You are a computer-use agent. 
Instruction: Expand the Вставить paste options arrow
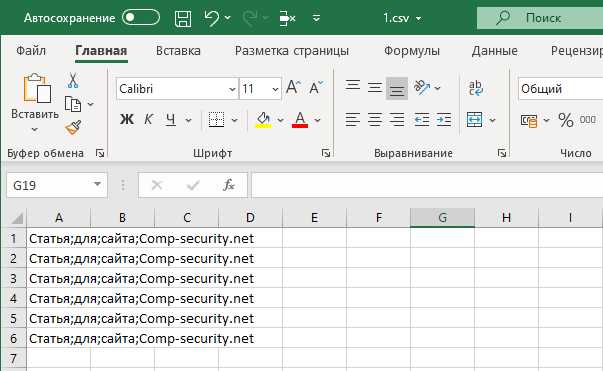coord(35,129)
